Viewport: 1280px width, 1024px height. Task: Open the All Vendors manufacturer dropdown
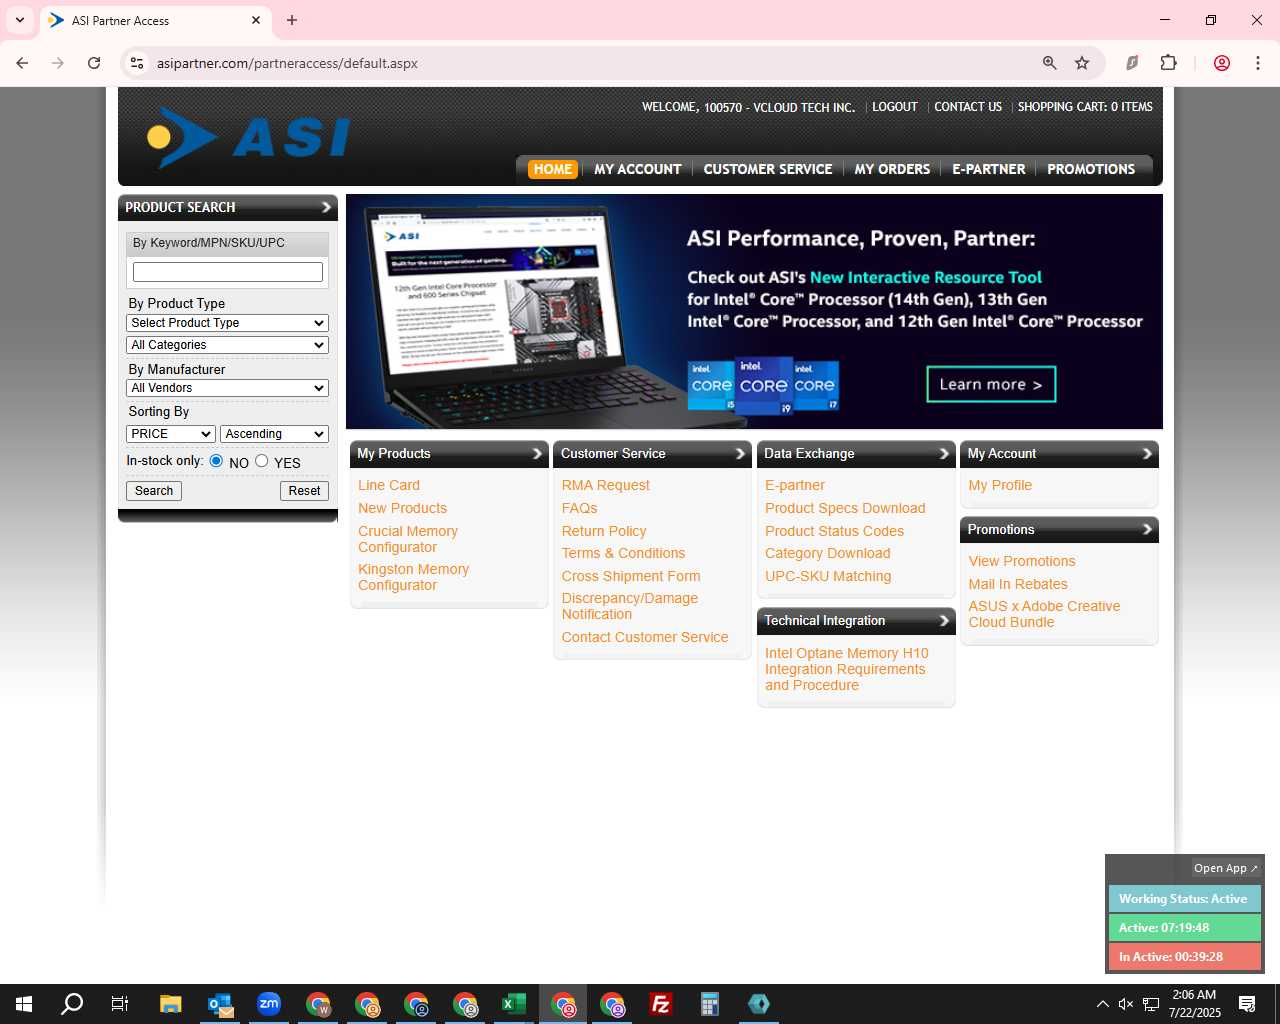228,388
